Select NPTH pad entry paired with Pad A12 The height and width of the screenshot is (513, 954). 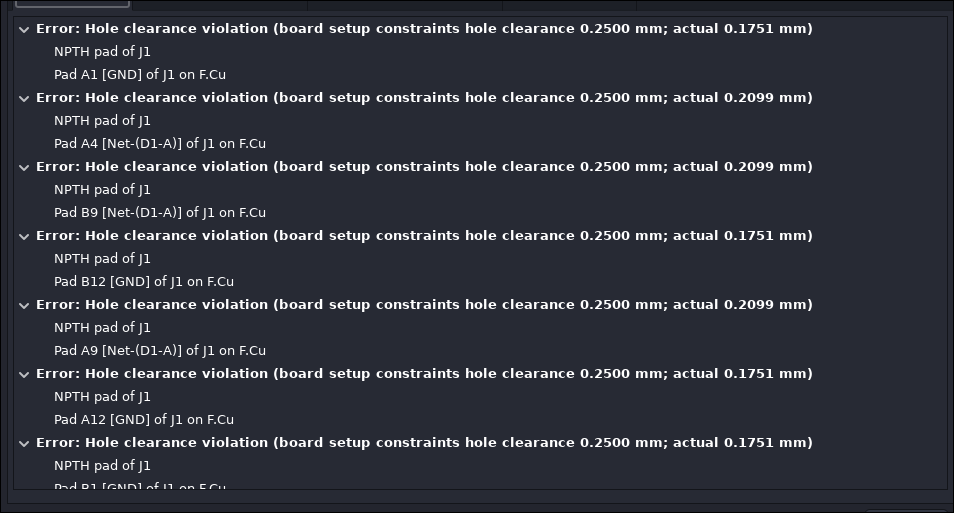[x=102, y=397]
